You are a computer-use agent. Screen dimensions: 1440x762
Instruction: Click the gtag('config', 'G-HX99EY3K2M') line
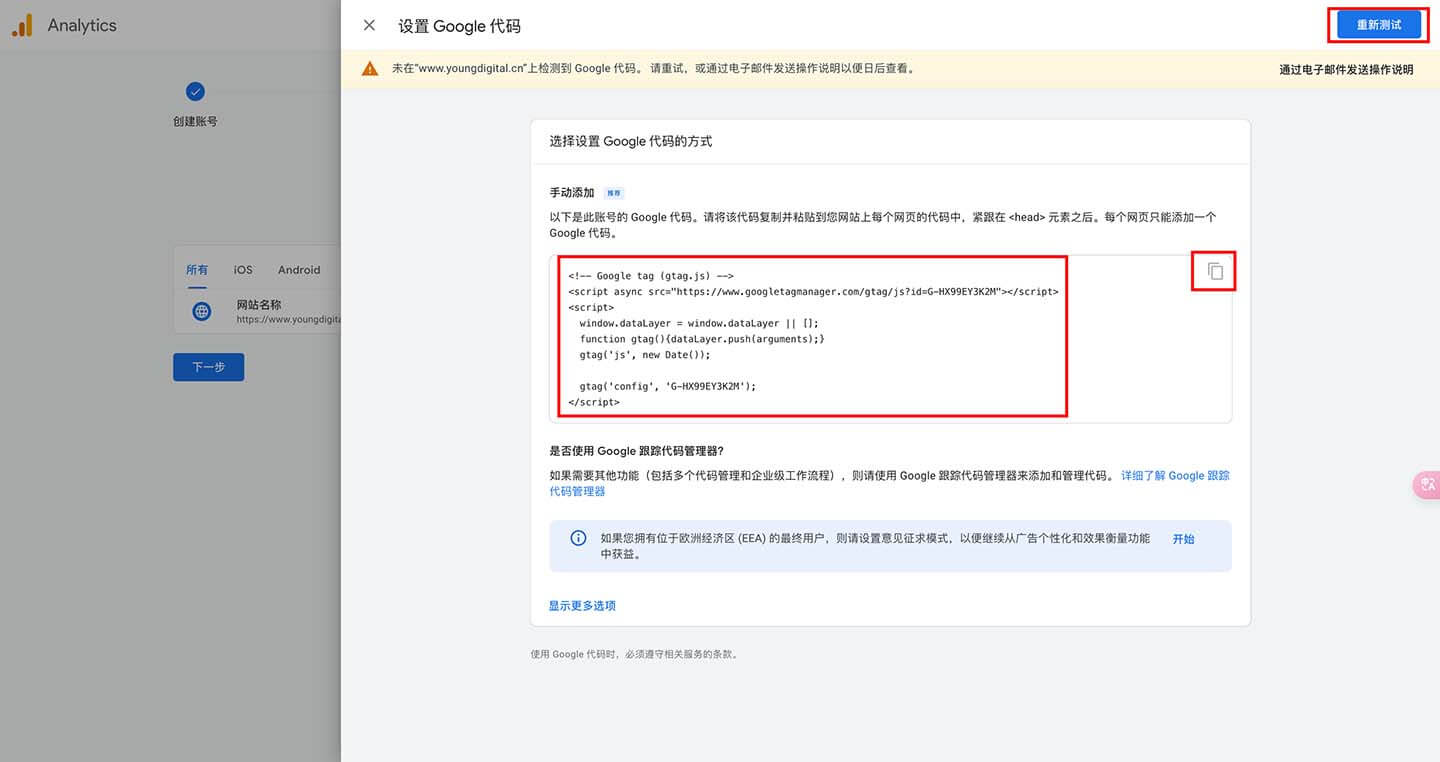tap(668, 386)
